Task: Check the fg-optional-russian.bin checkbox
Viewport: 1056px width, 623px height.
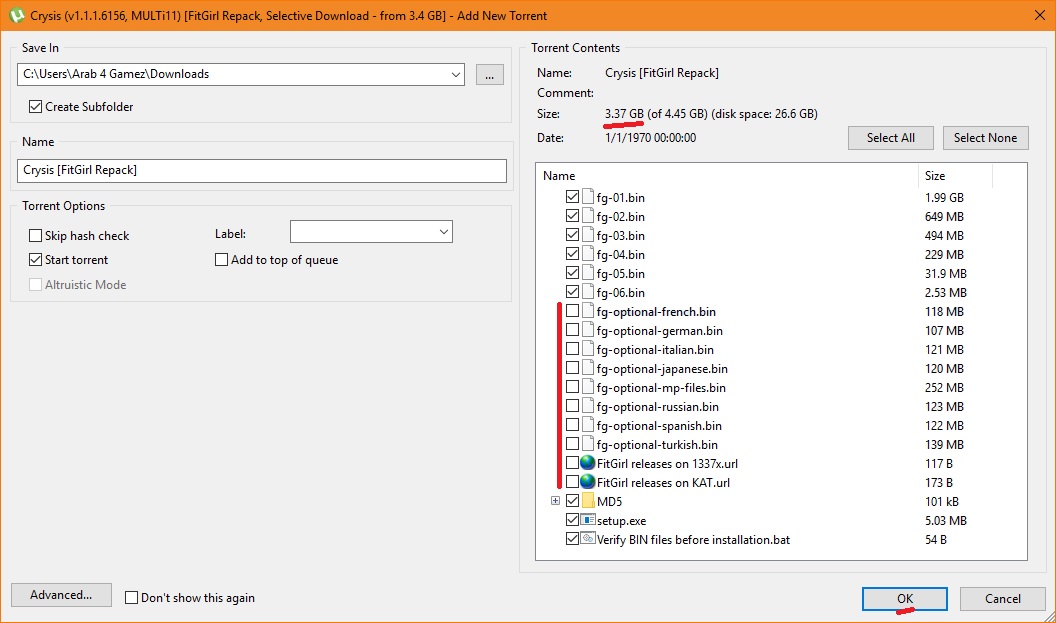Action: click(572, 406)
